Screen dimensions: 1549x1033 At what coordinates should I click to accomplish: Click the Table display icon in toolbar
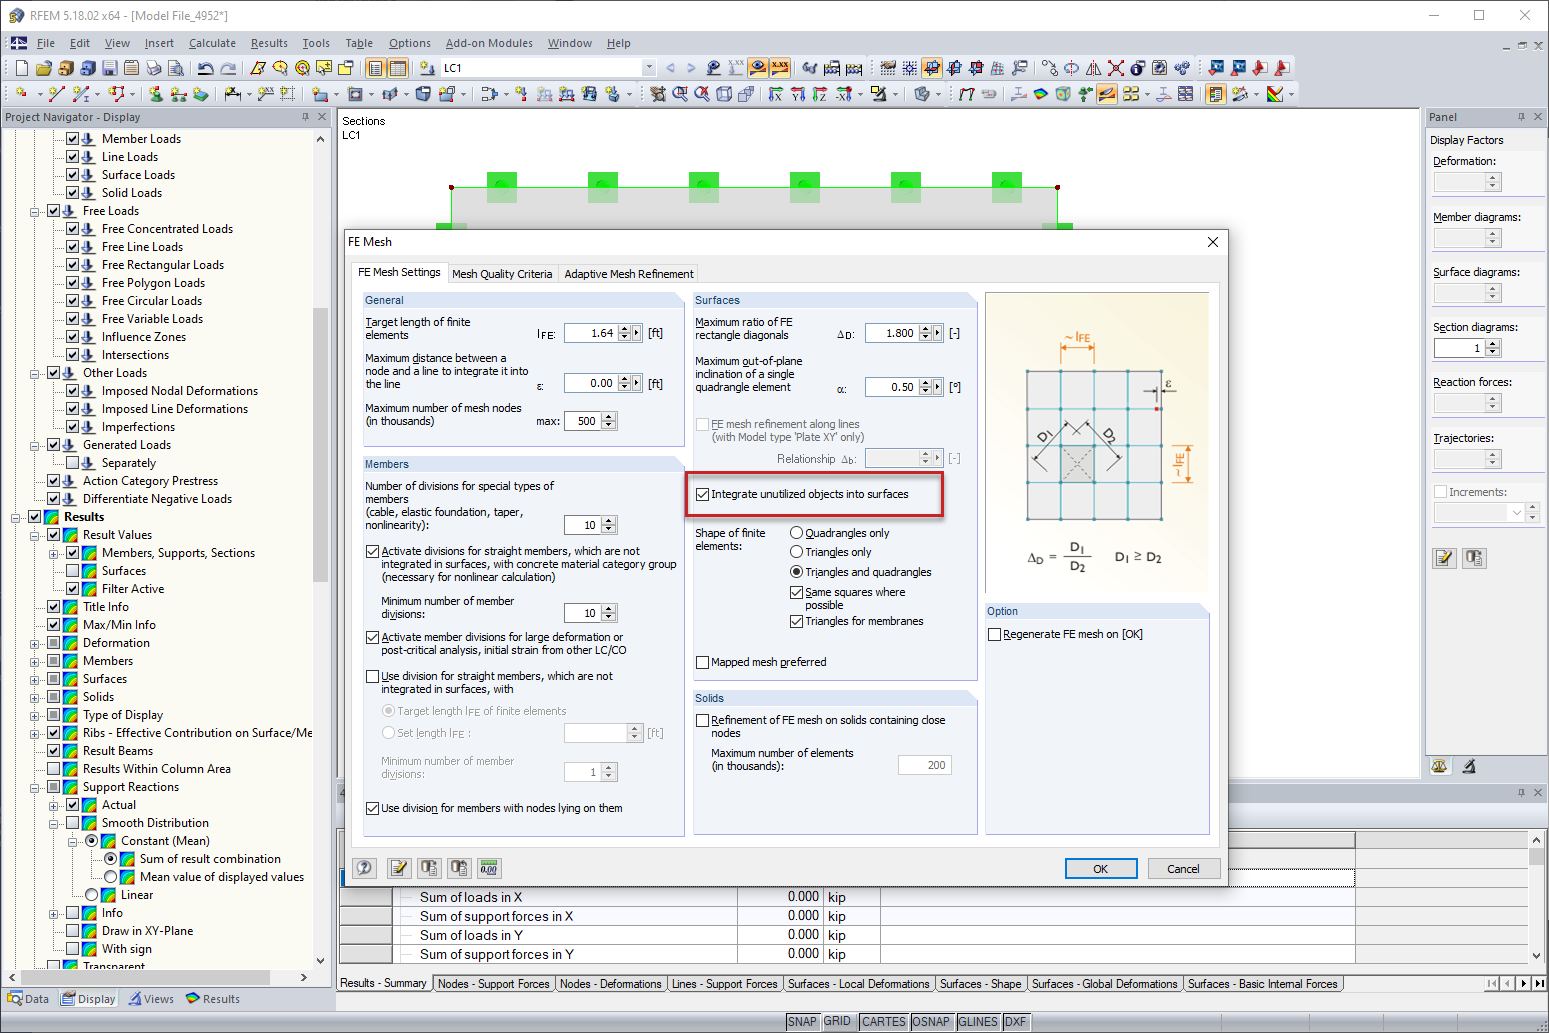coord(398,68)
